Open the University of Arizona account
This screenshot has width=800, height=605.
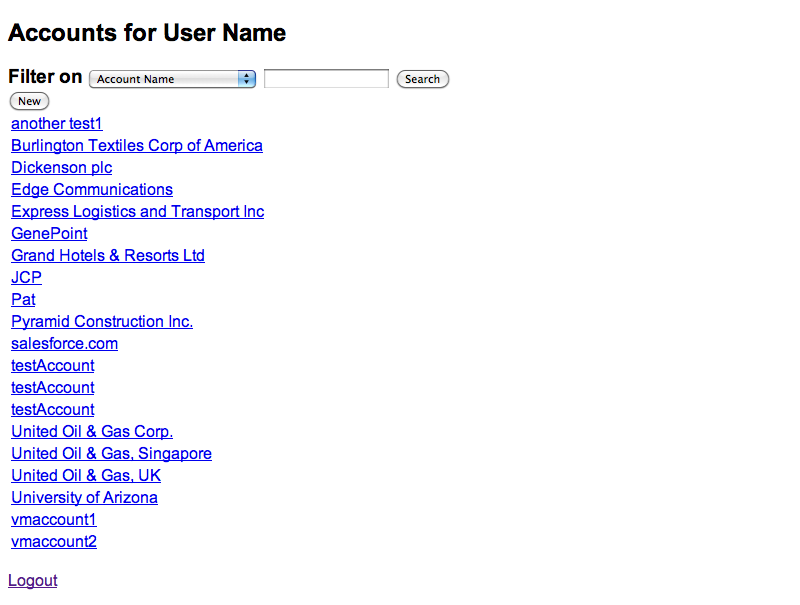pos(84,497)
